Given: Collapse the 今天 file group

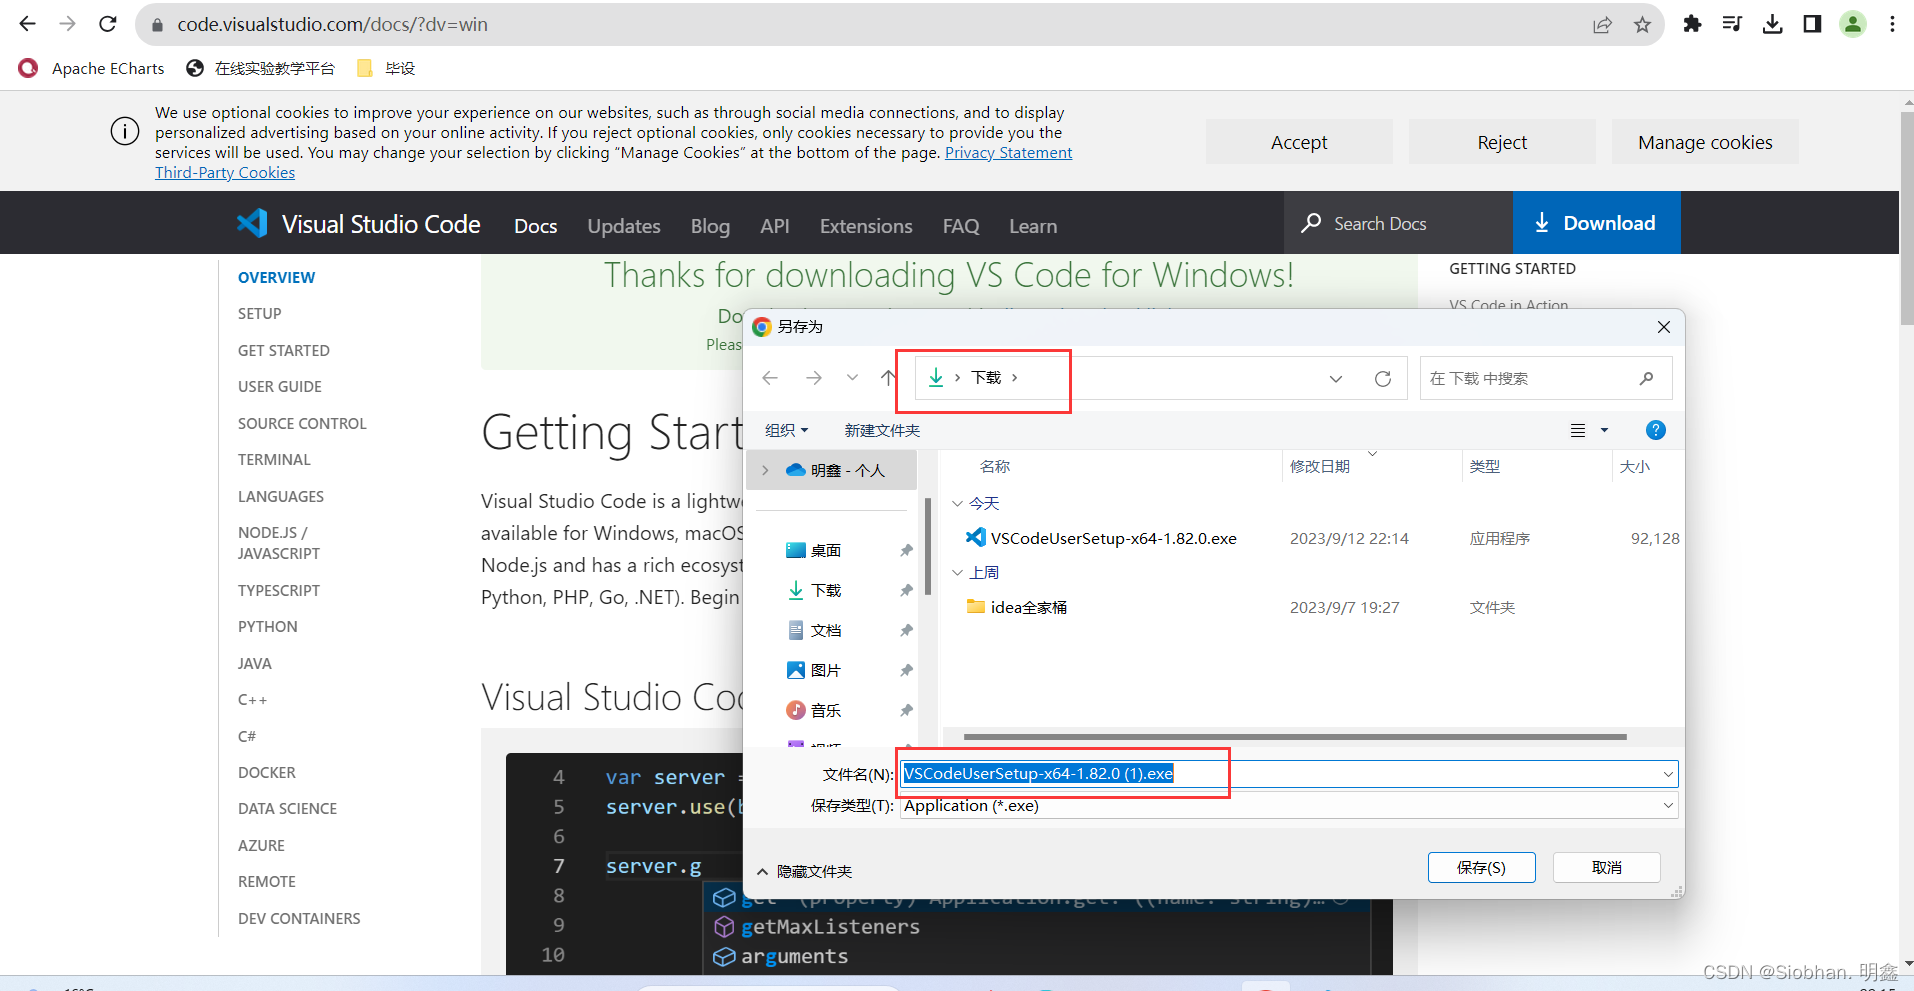Looking at the screenshot, I should 957,504.
